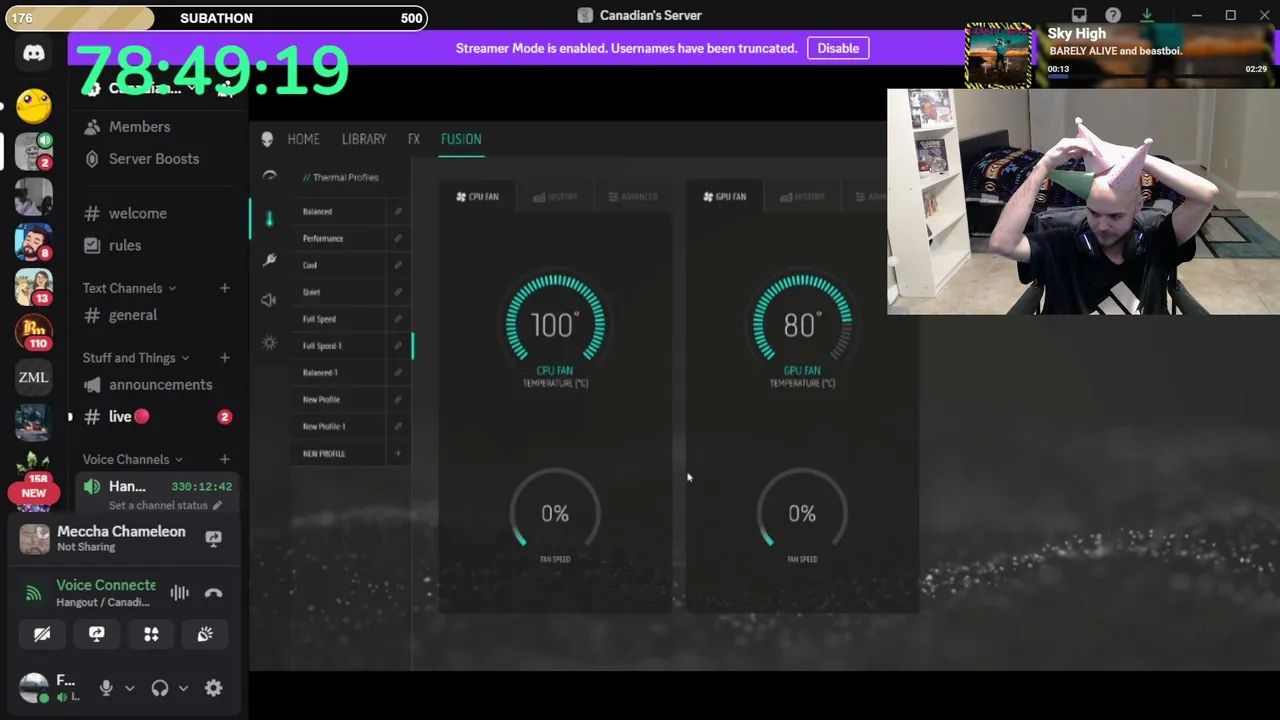Screen dimensions: 1280x720
Task: Collapse the Text Channels category
Action: [129, 288]
